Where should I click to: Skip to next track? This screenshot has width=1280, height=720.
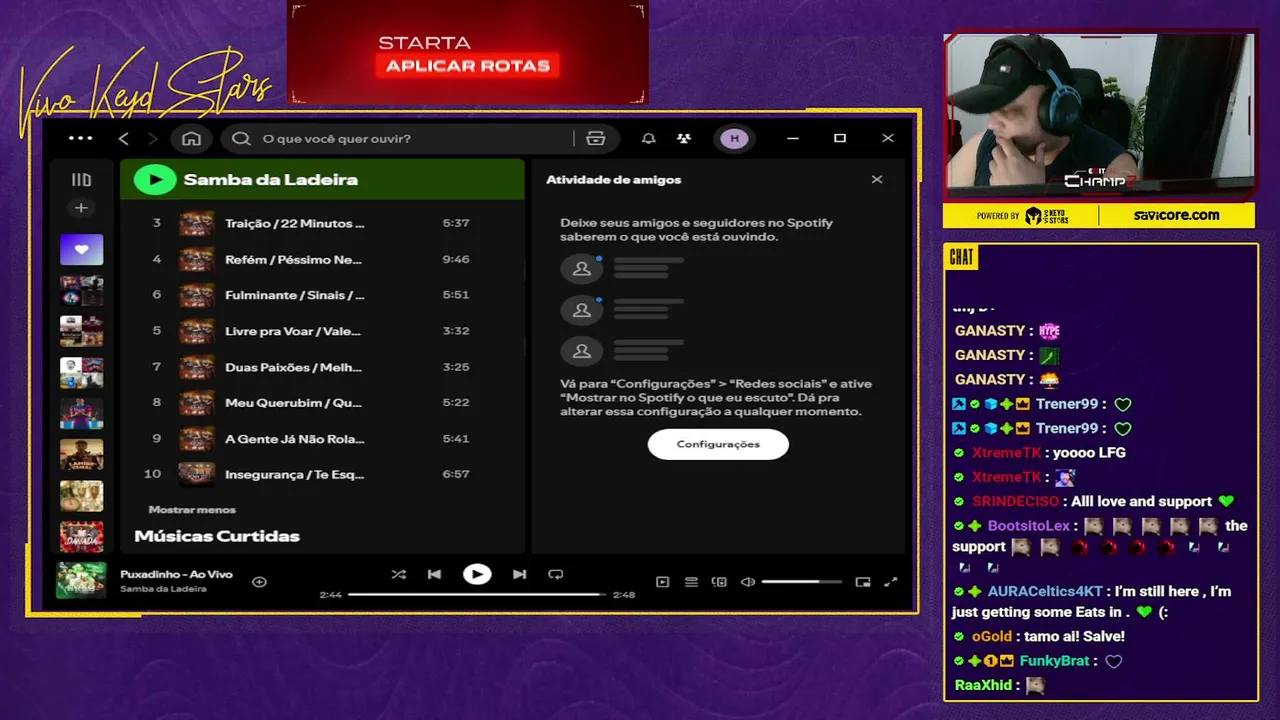pyautogui.click(x=519, y=574)
